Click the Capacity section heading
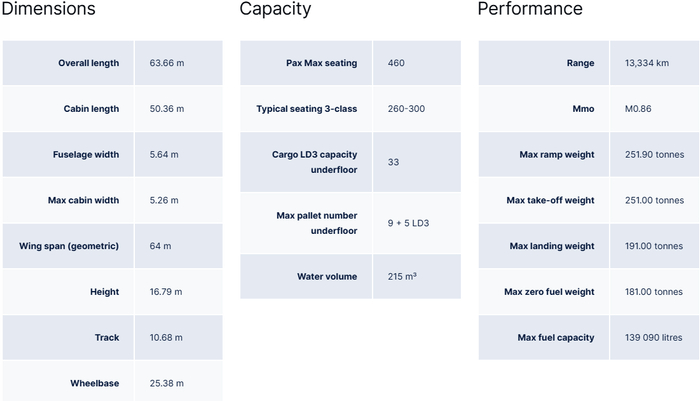Image resolution: width=700 pixels, height=401 pixels. pos(275,10)
